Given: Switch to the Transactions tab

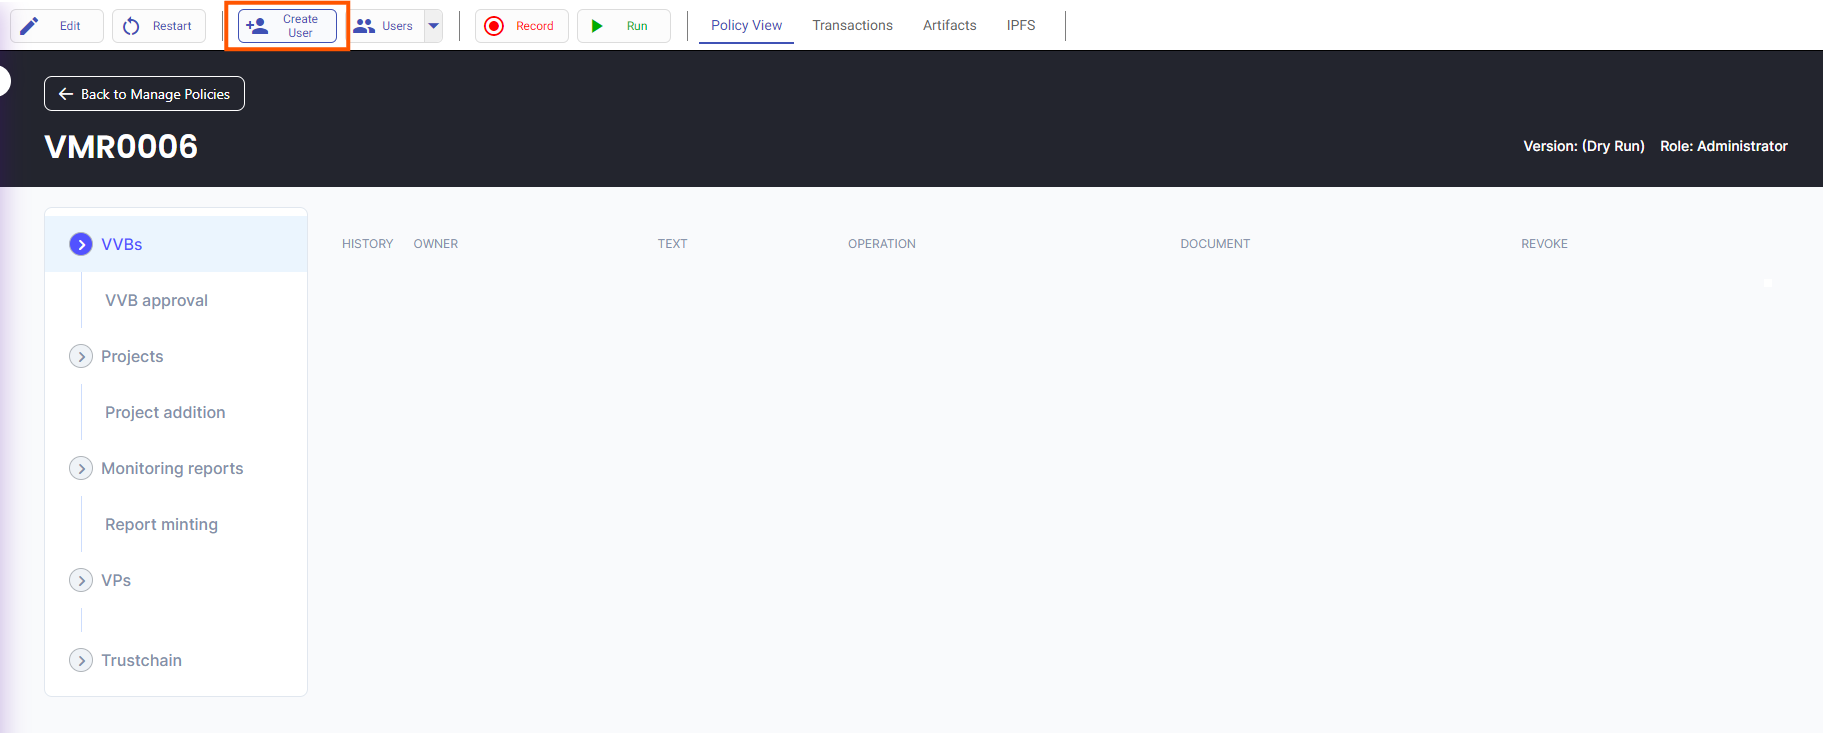Looking at the screenshot, I should click(852, 25).
